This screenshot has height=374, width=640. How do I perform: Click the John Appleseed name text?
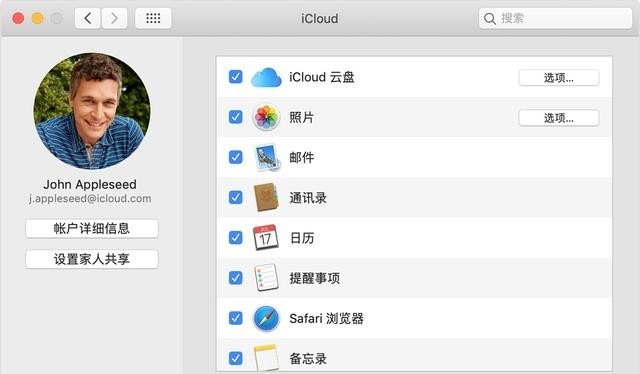point(90,185)
